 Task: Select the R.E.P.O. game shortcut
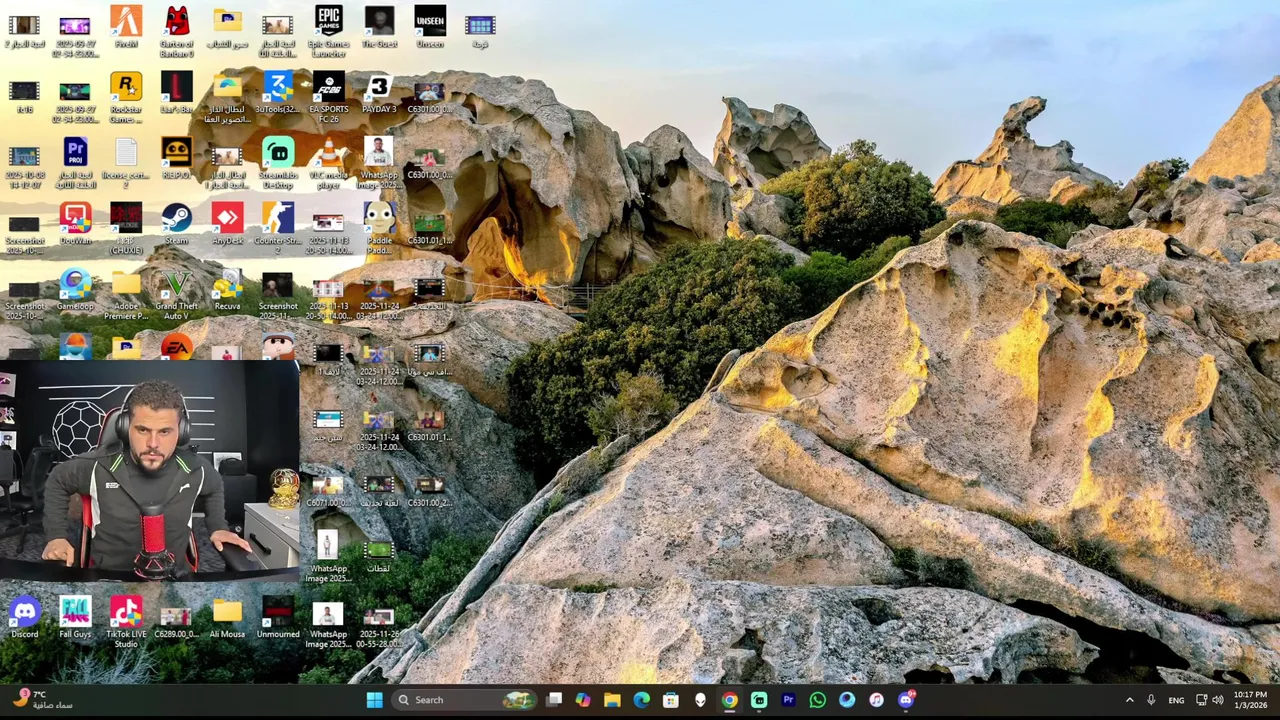(x=176, y=158)
